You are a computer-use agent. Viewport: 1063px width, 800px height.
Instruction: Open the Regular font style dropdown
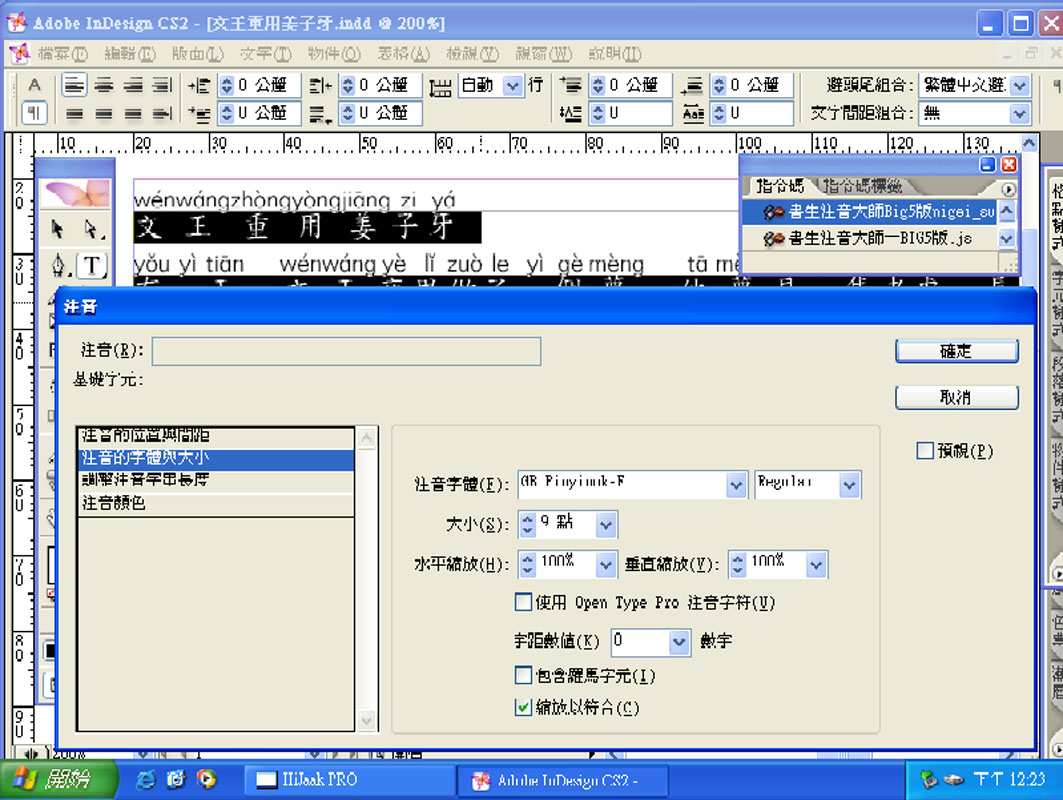tap(849, 485)
